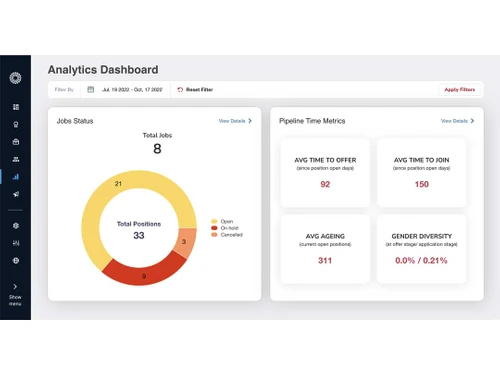
Task: Click the orange Cancelled segment labeled 3
Action: (184, 242)
